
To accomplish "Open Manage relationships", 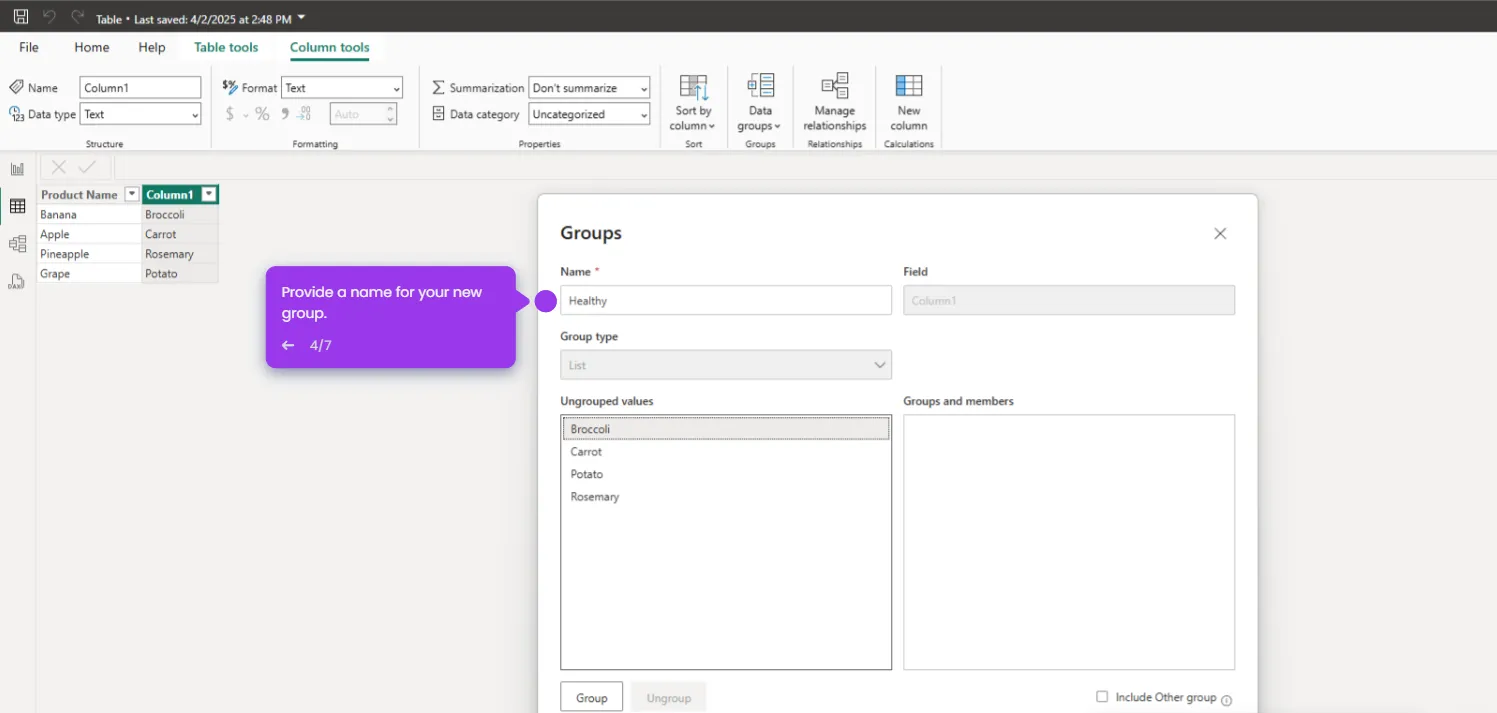I will 835,102.
